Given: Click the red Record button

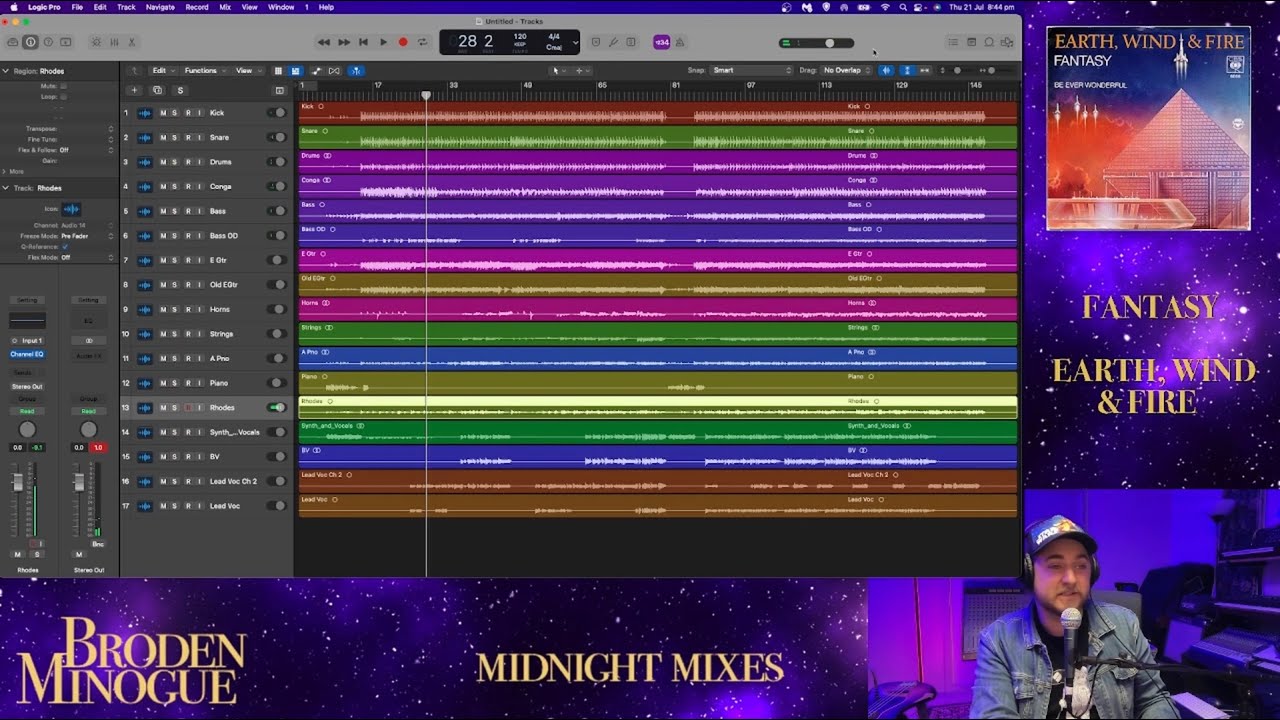Looking at the screenshot, I should point(403,42).
